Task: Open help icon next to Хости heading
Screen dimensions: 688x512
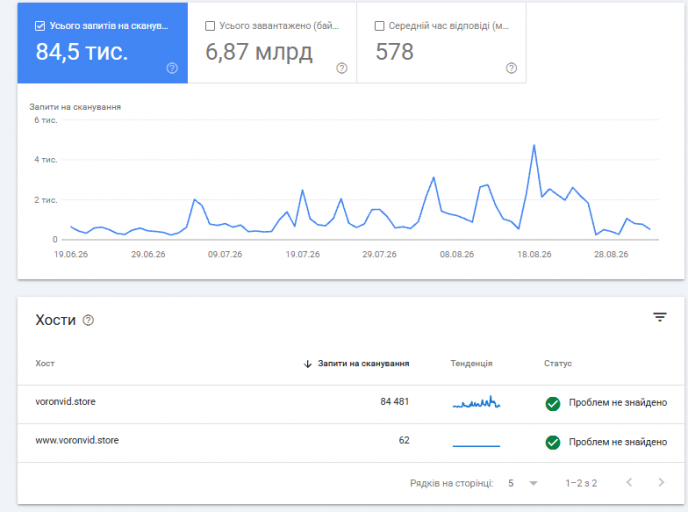Action: (x=88, y=320)
